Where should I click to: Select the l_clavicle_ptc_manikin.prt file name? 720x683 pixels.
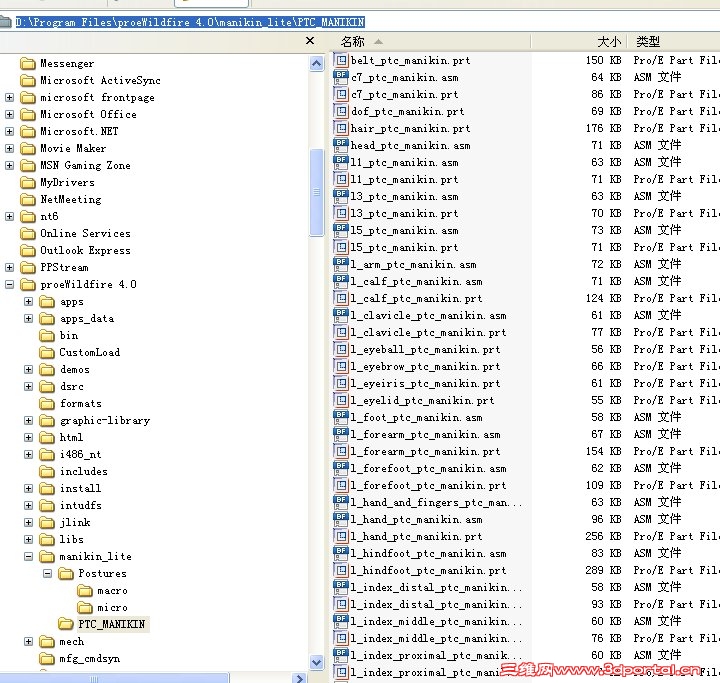click(428, 332)
